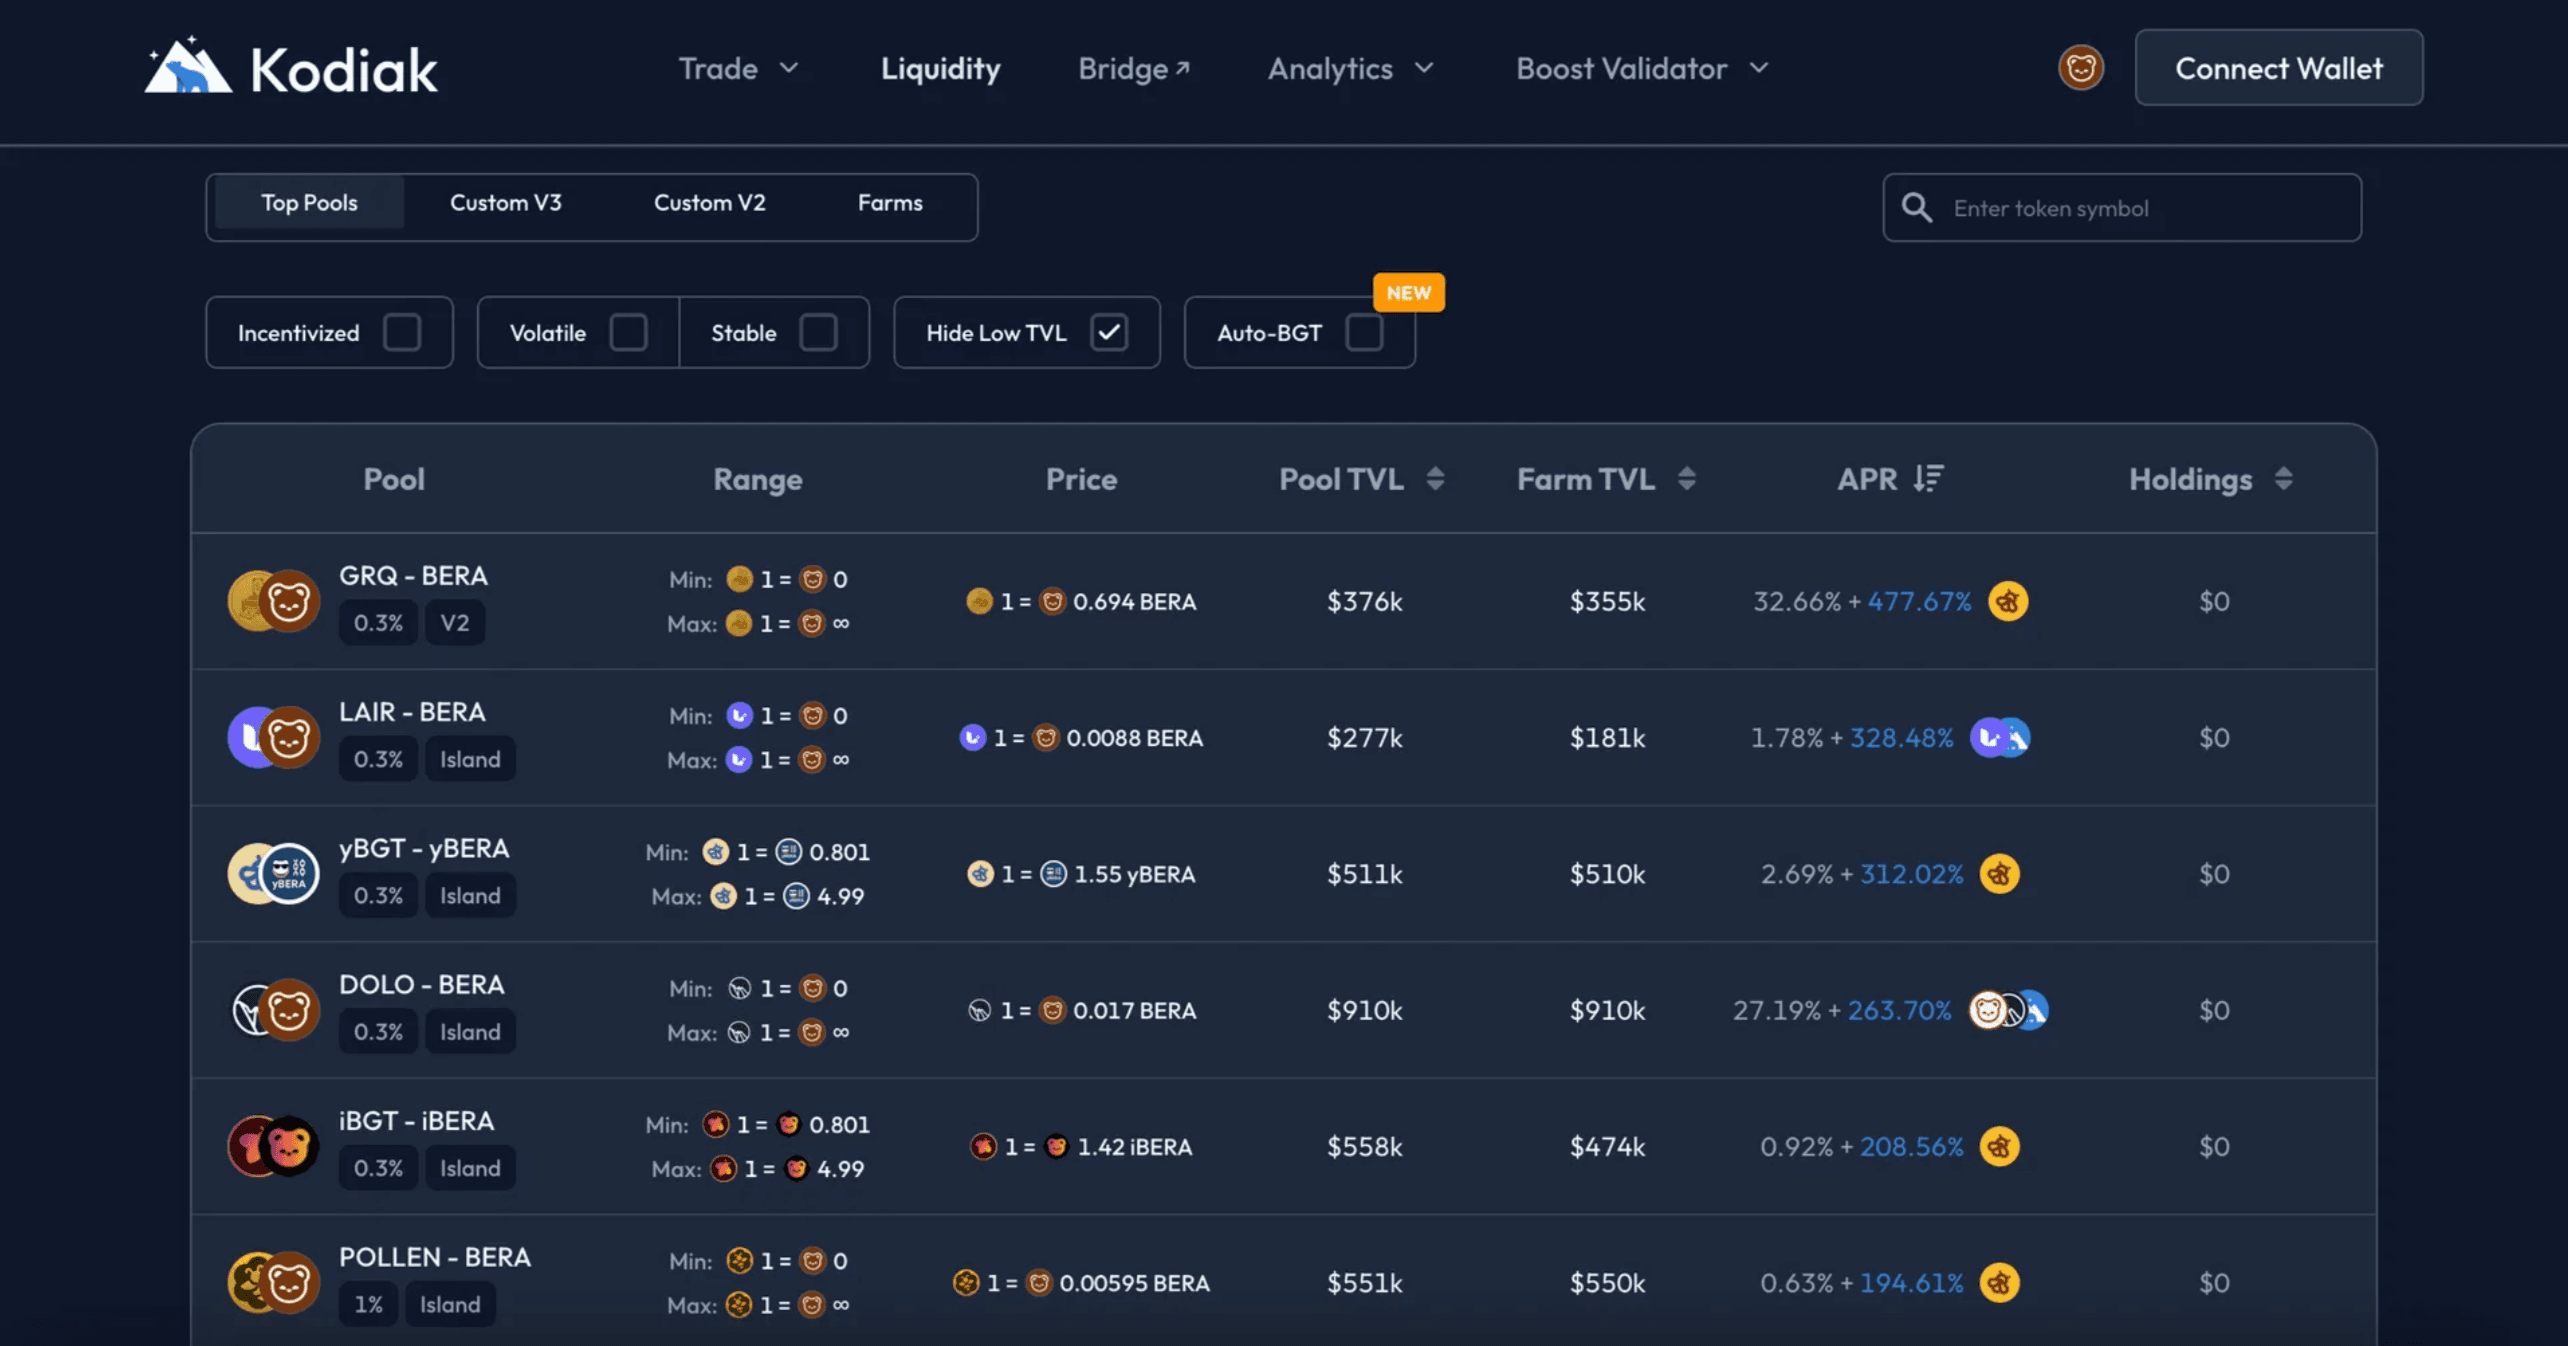2568x1346 pixels.
Task: Focus the Enter token symbol search field
Action: coord(2122,208)
